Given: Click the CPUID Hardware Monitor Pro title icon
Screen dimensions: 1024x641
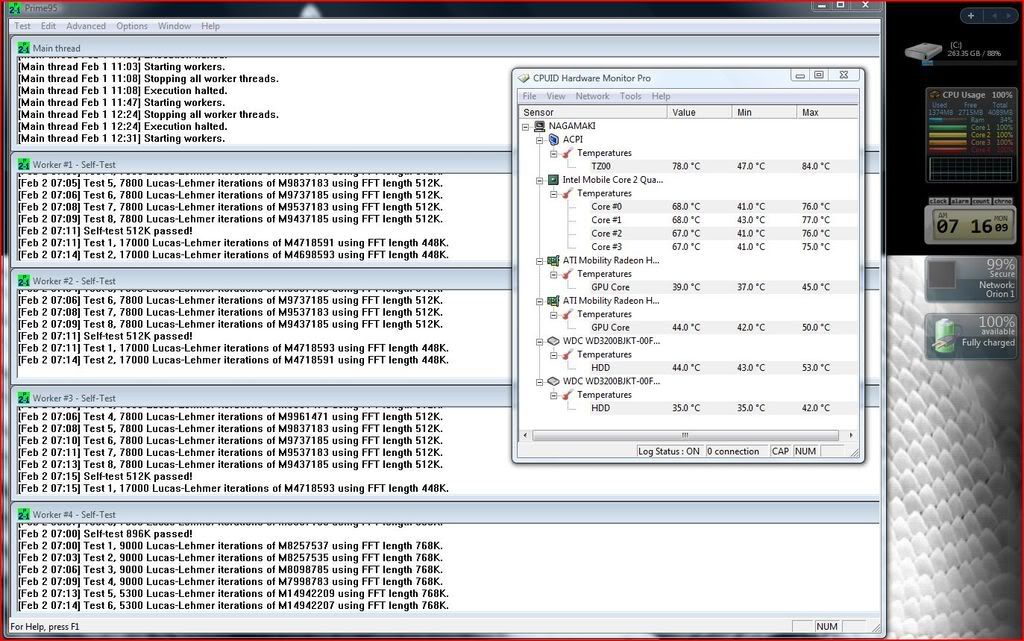Looking at the screenshot, I should pyautogui.click(x=523, y=78).
